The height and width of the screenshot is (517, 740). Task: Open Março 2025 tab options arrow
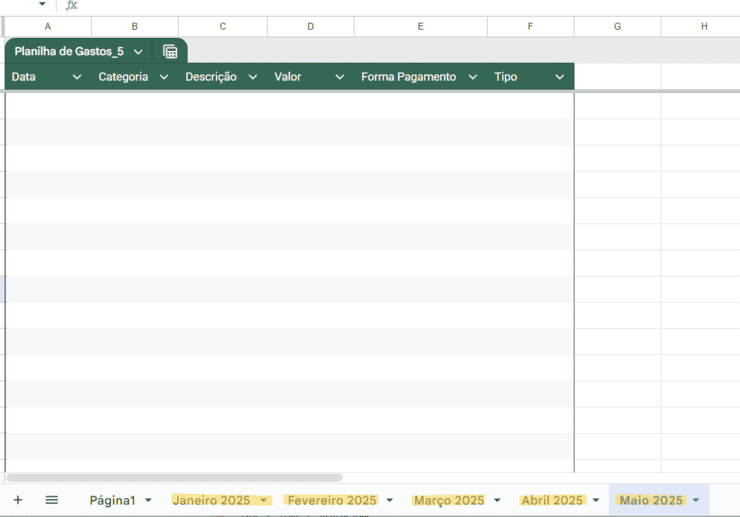[x=497, y=500]
